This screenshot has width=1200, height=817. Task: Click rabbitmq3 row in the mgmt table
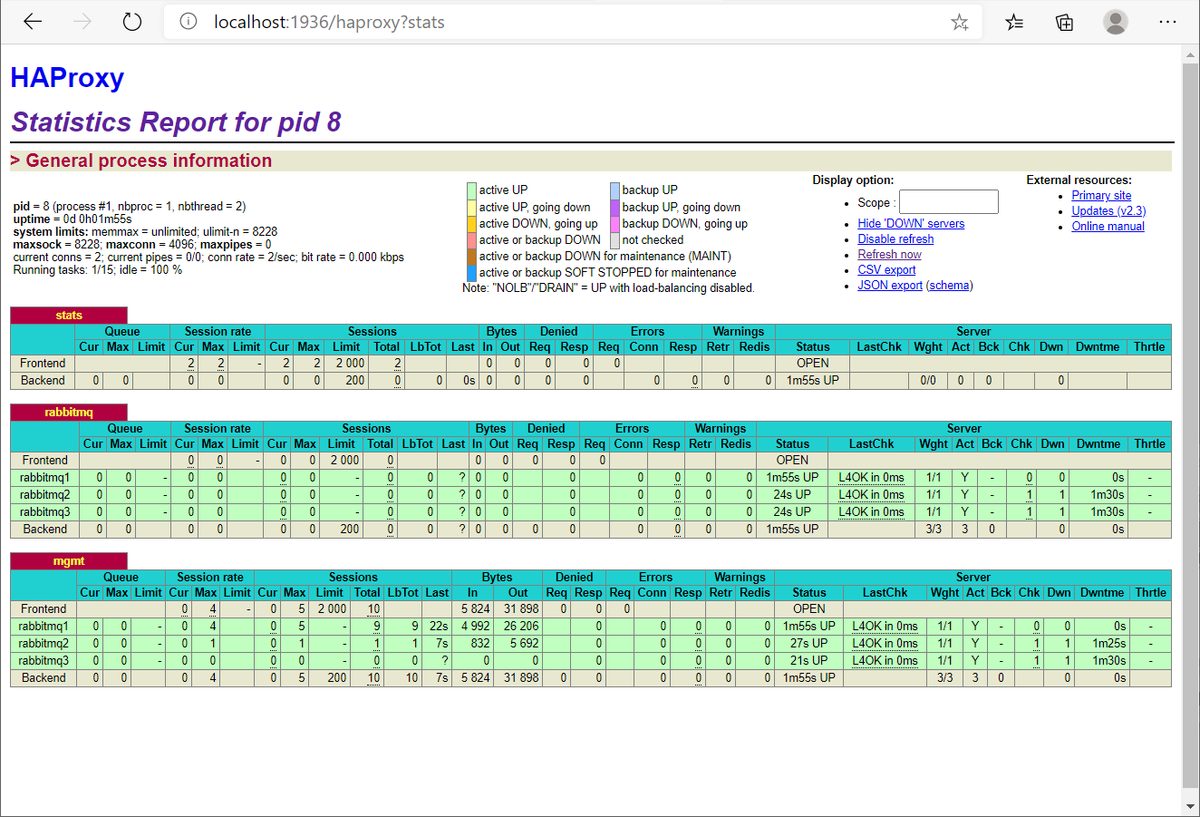point(590,660)
